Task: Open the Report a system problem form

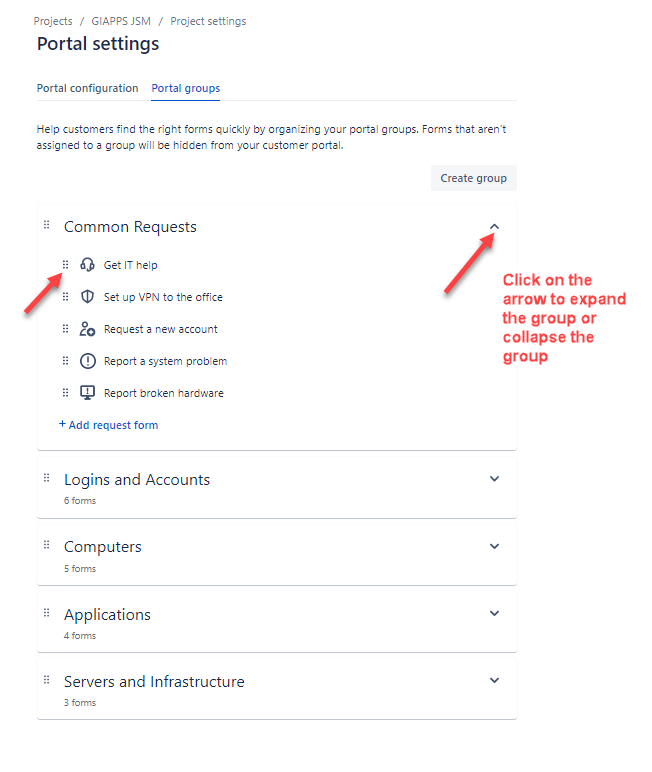Action: [165, 361]
